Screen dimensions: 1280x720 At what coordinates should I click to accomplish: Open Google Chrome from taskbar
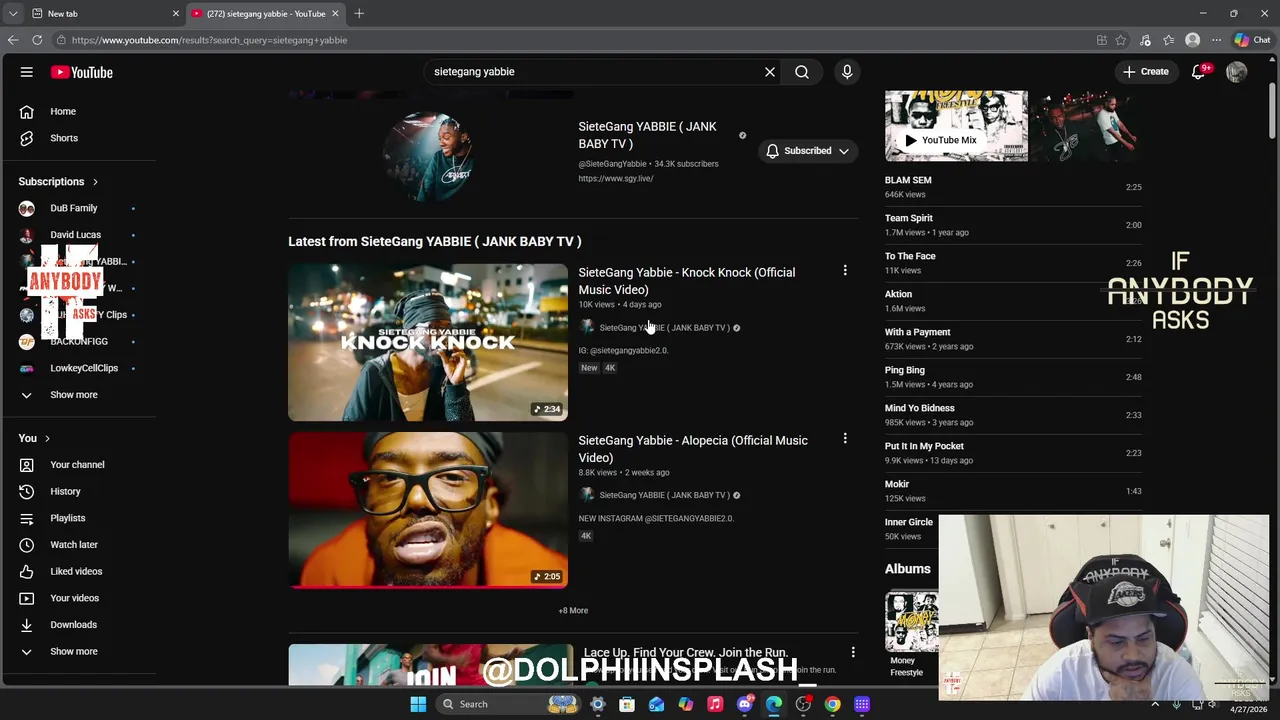(833, 704)
